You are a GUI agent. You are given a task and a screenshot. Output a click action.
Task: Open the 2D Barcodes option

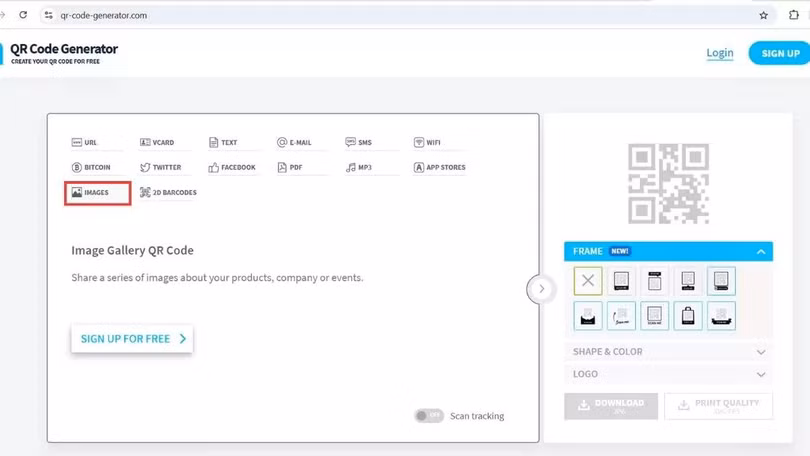168,193
